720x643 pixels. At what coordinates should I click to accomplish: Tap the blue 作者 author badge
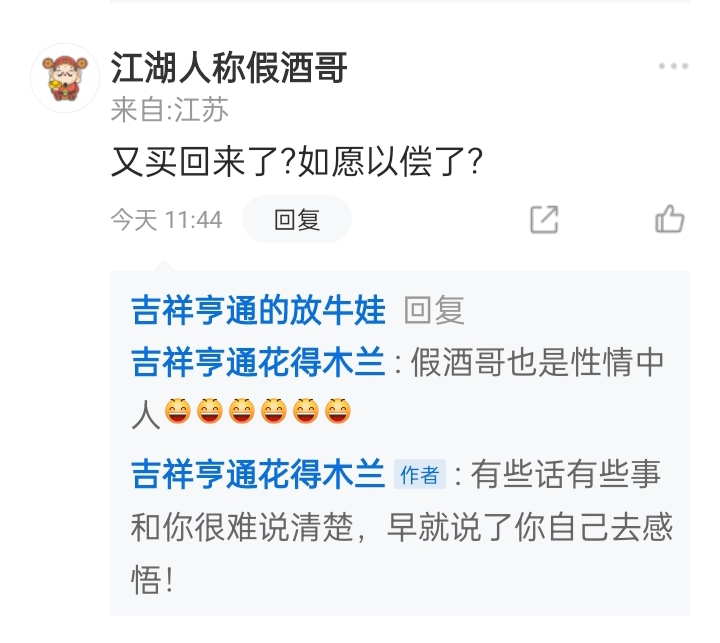pyautogui.click(x=420, y=474)
